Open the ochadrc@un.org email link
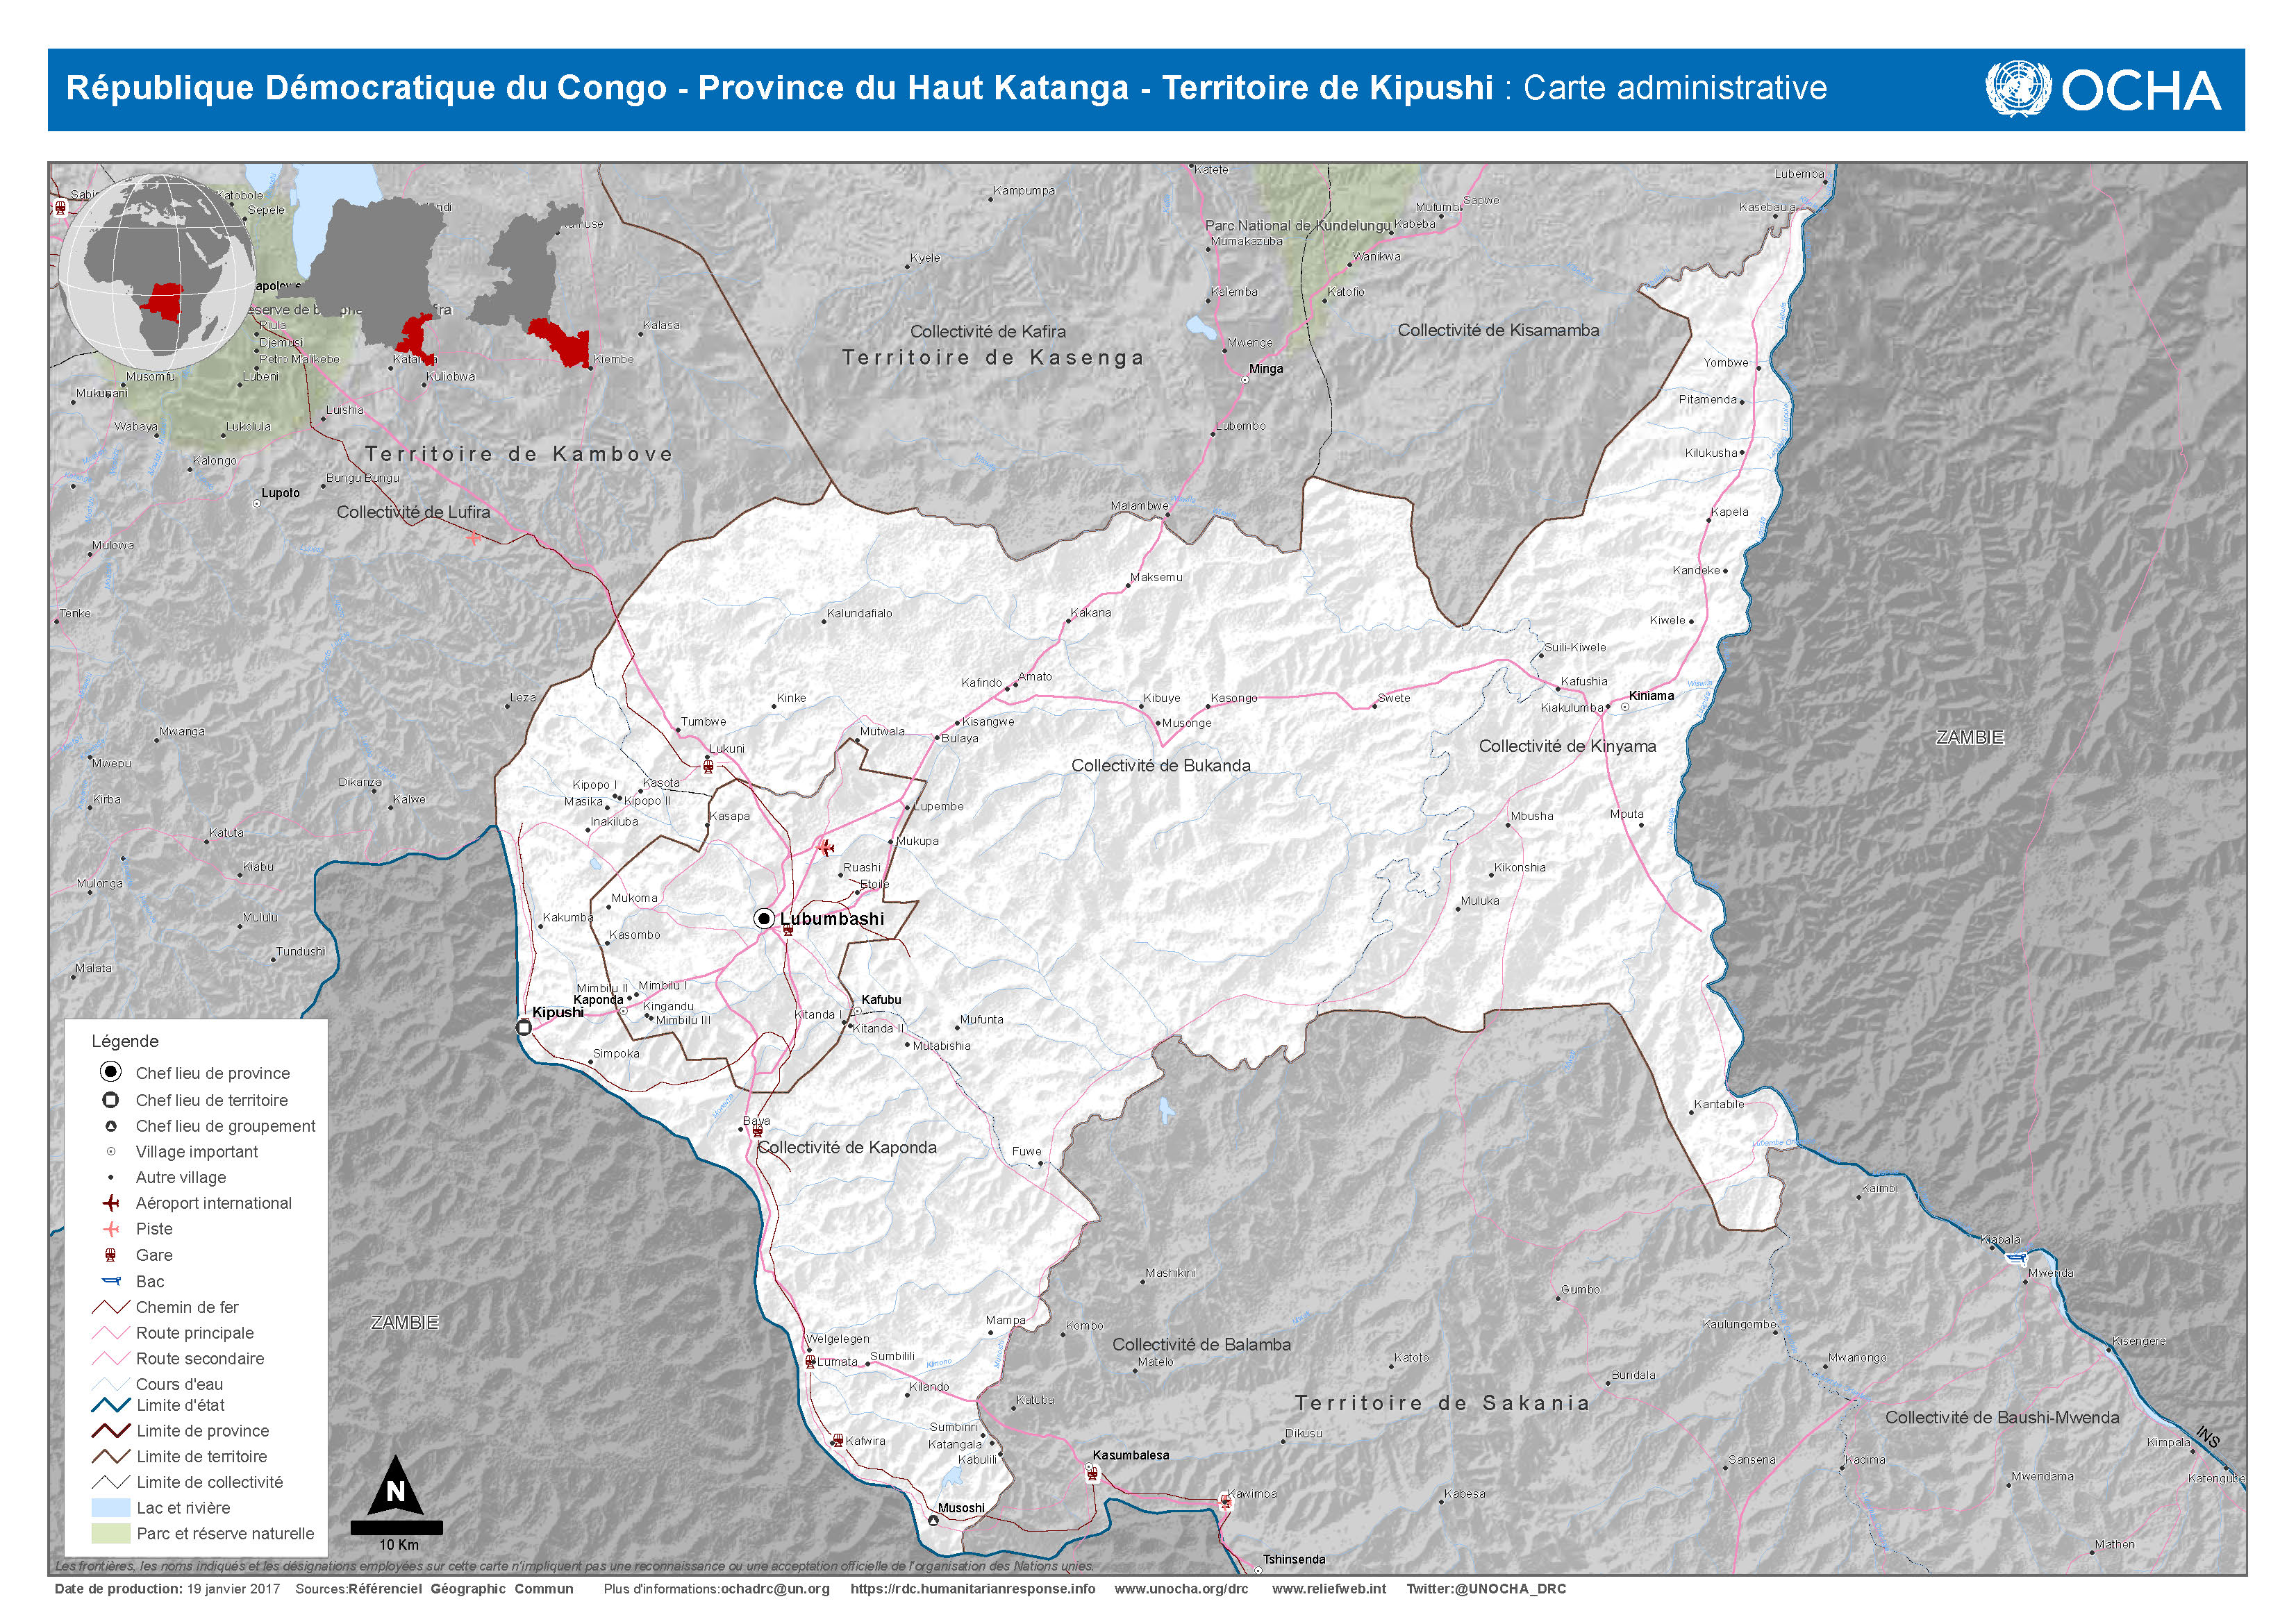Viewport: 2296px width, 1624px height. click(775, 1588)
